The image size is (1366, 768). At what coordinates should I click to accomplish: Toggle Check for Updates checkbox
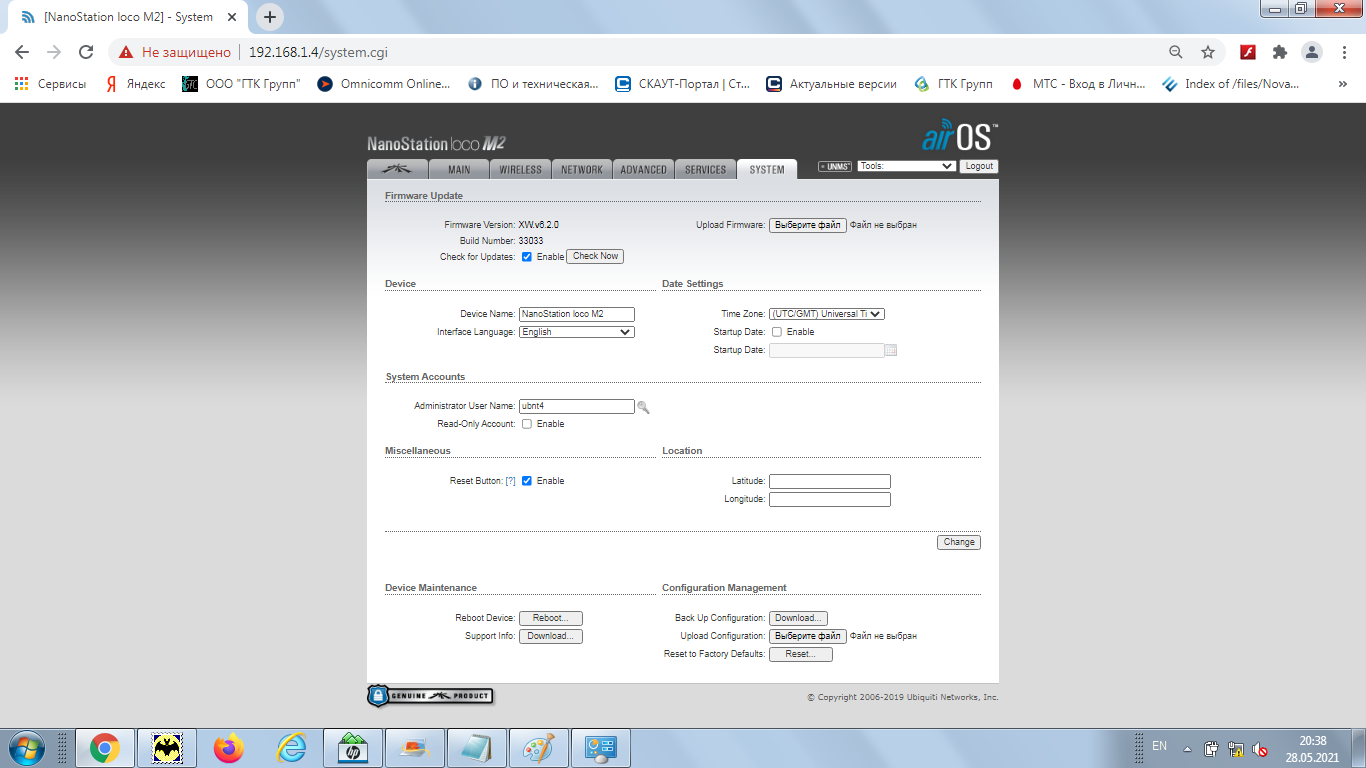527,257
